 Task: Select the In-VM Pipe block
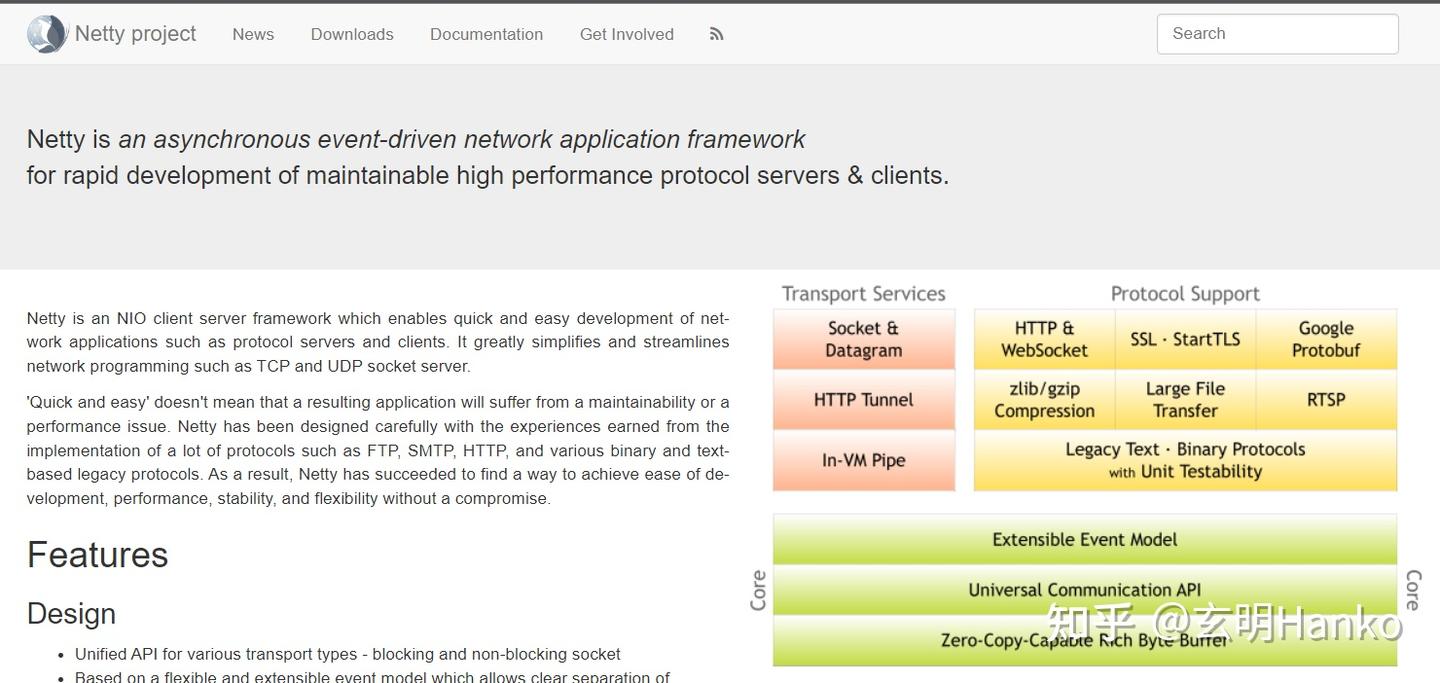point(863,460)
